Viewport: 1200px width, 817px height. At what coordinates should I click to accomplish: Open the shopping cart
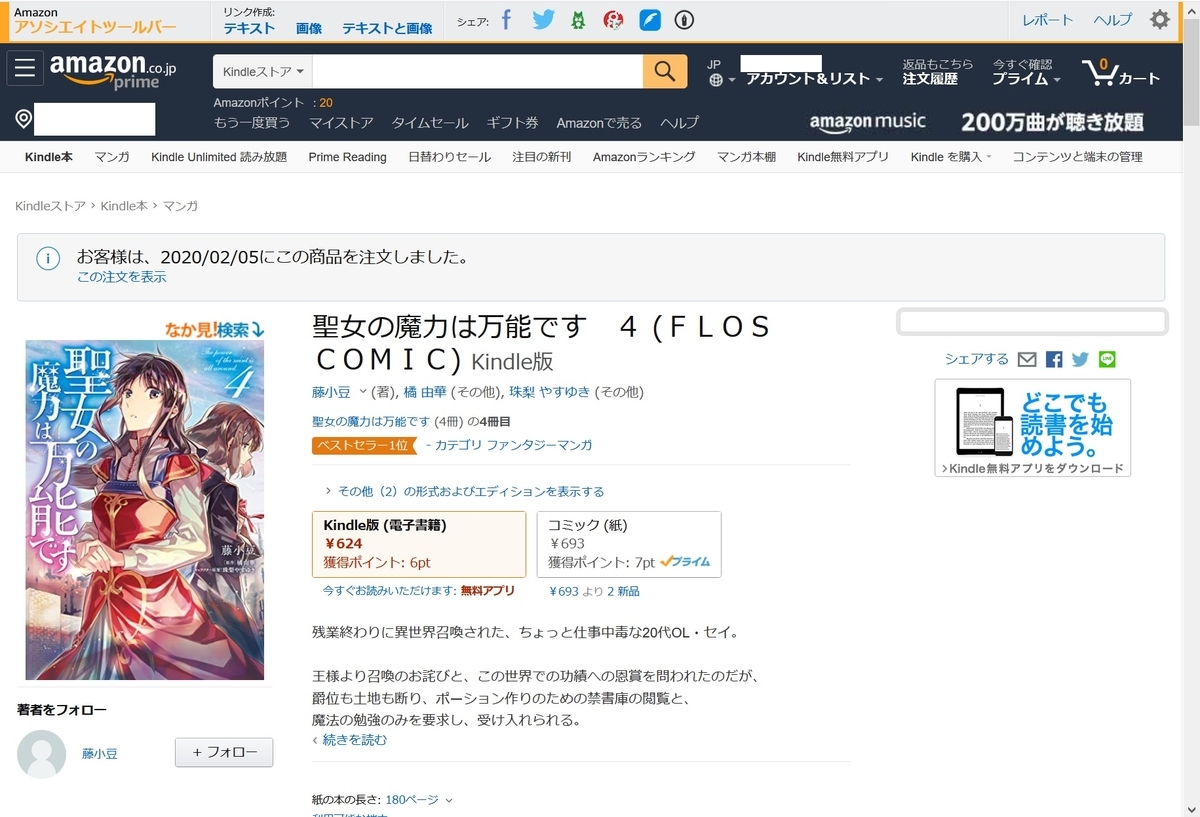tap(1121, 72)
